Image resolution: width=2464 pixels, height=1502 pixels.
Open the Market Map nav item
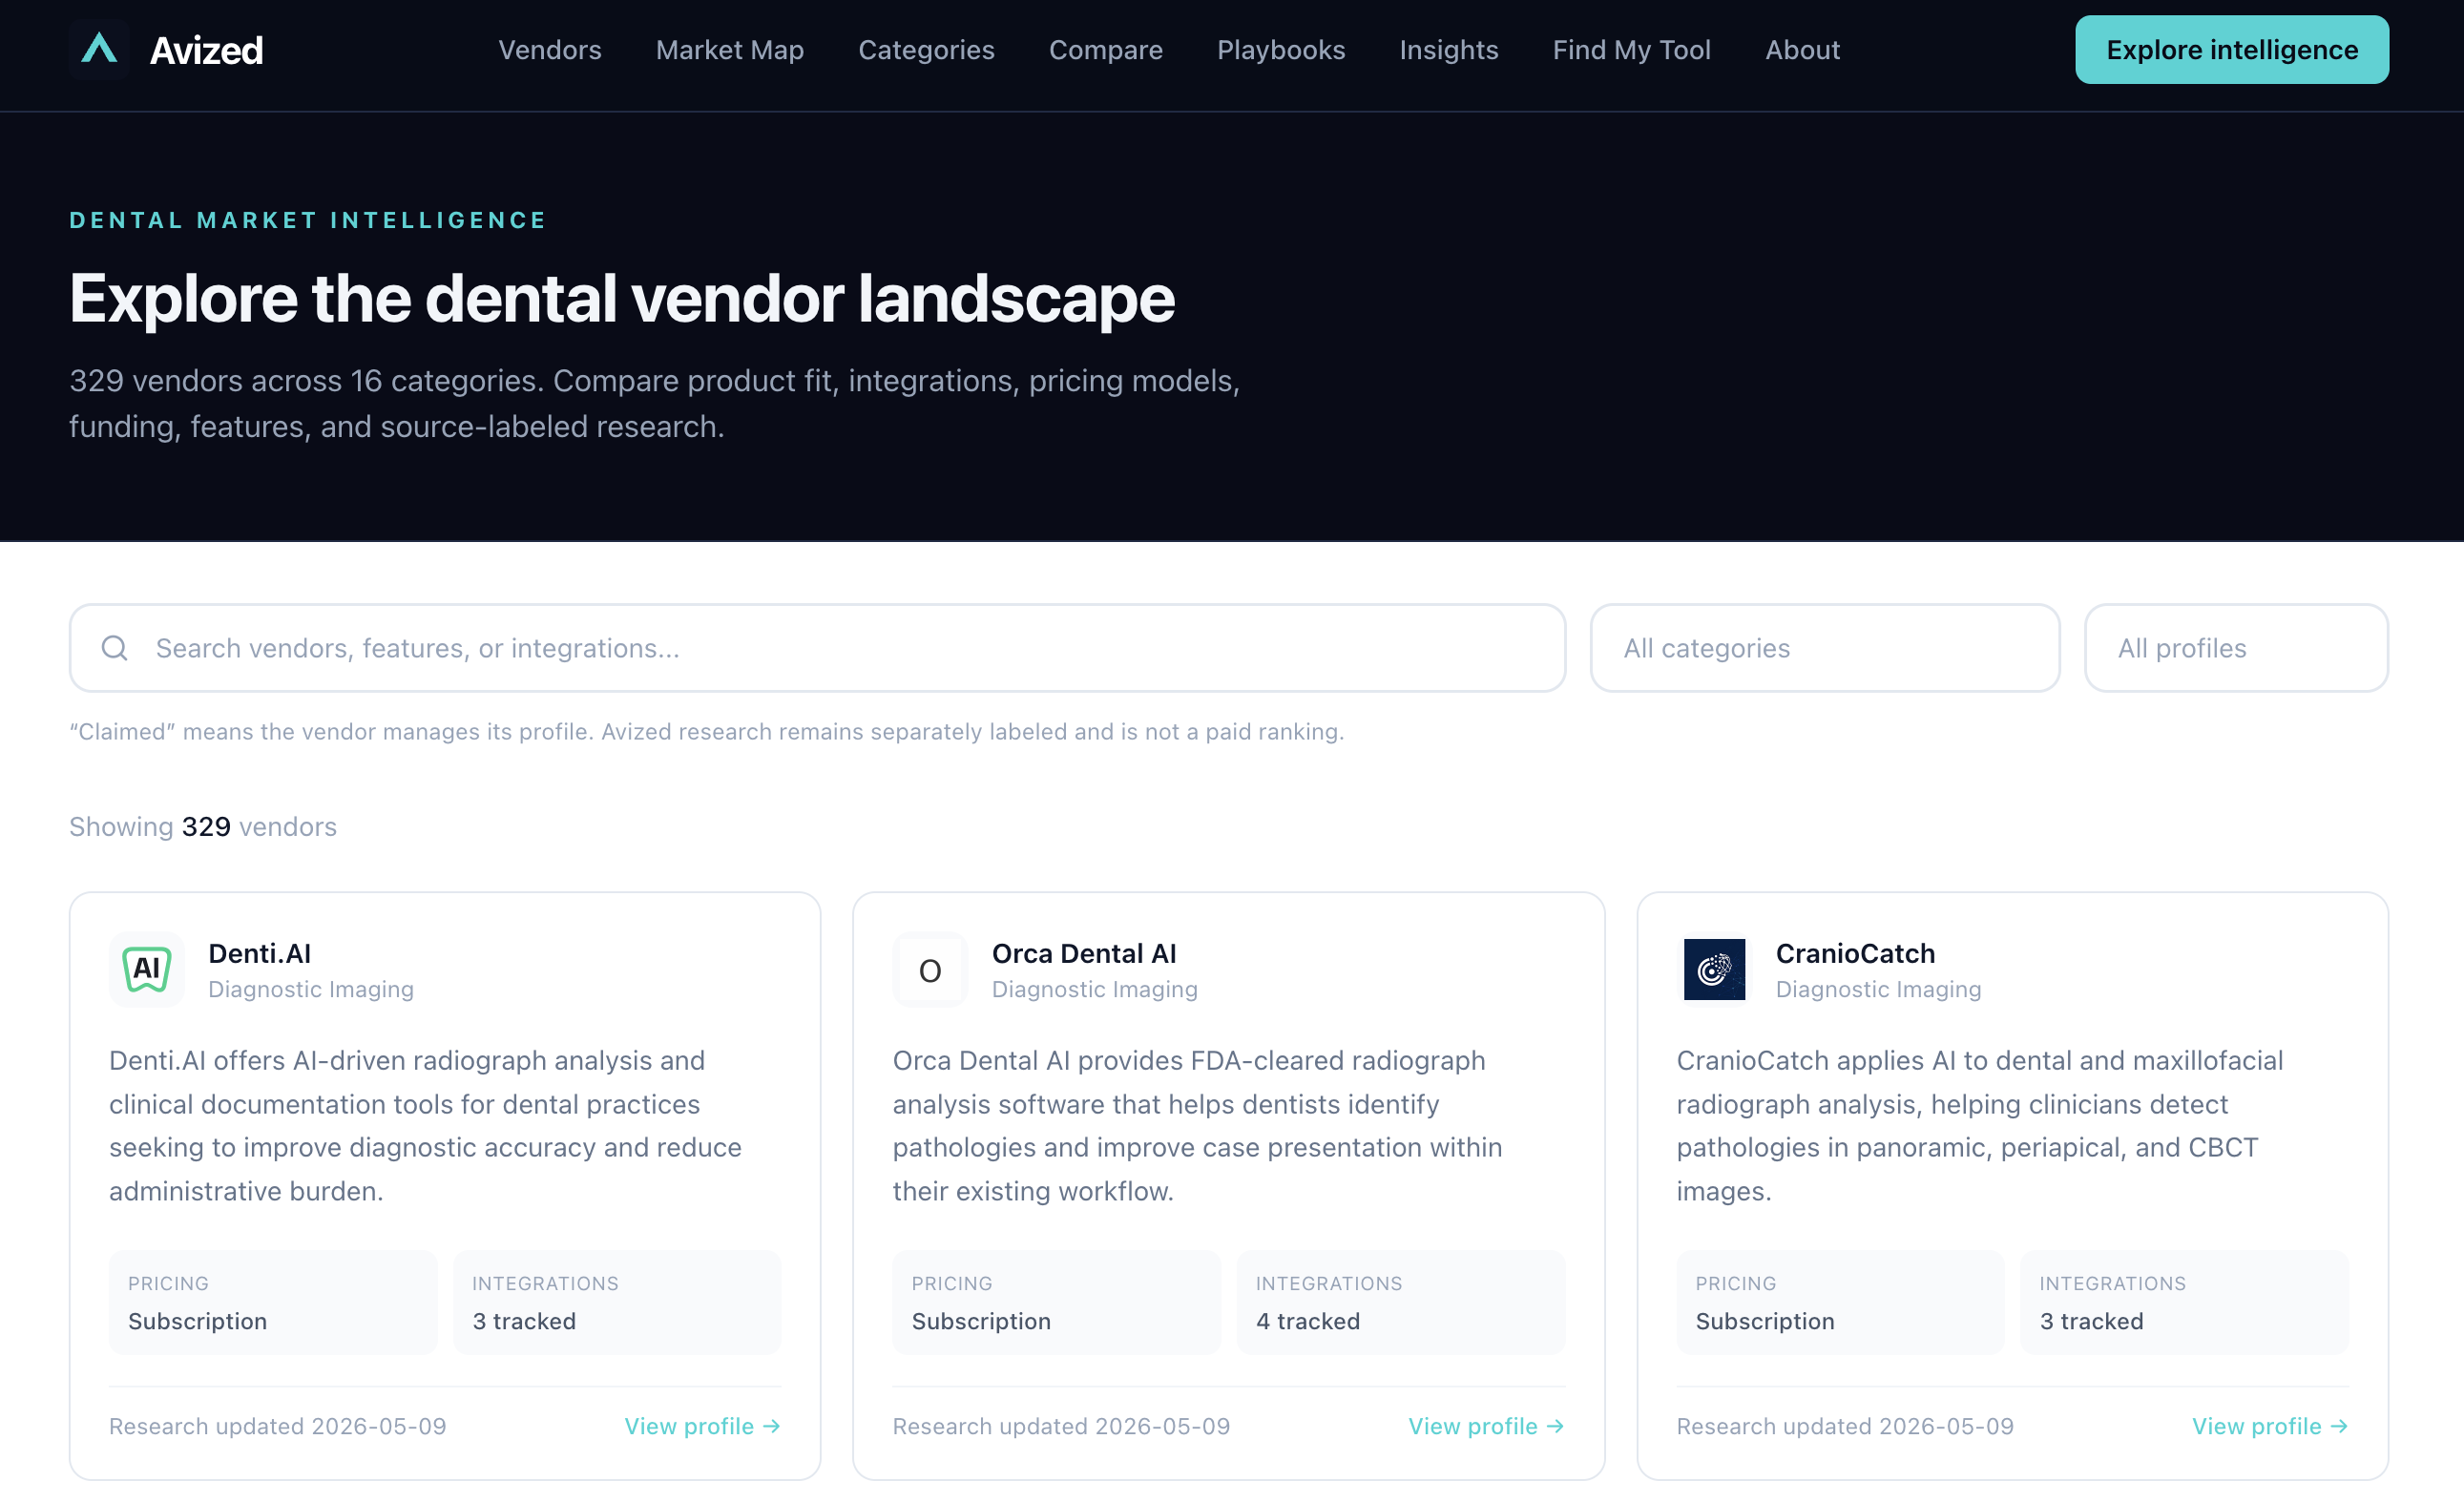(730, 50)
